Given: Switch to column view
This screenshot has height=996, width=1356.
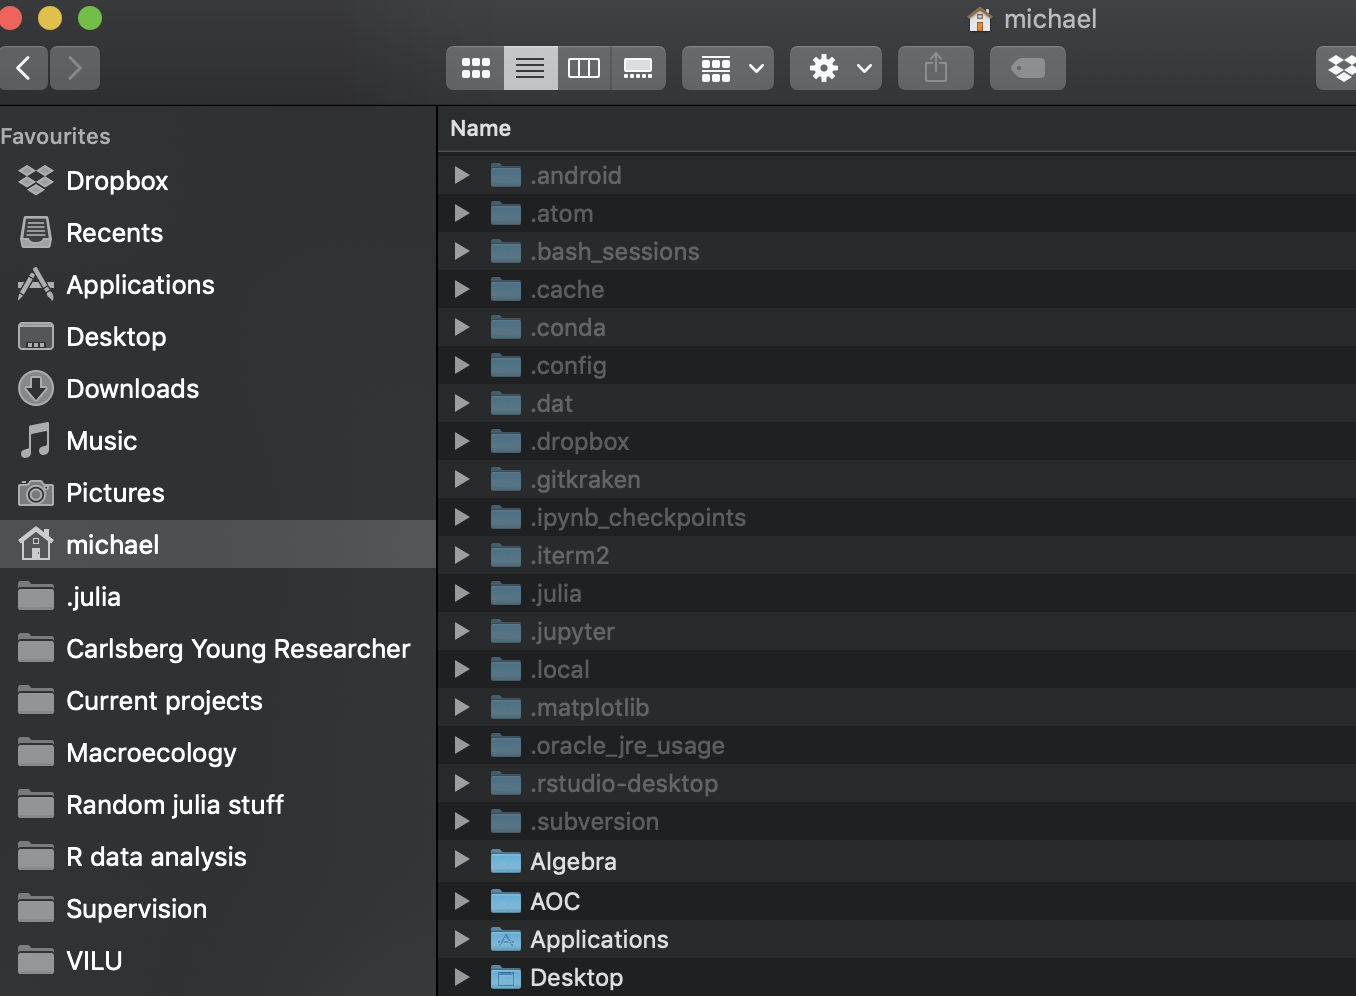Looking at the screenshot, I should [x=584, y=68].
